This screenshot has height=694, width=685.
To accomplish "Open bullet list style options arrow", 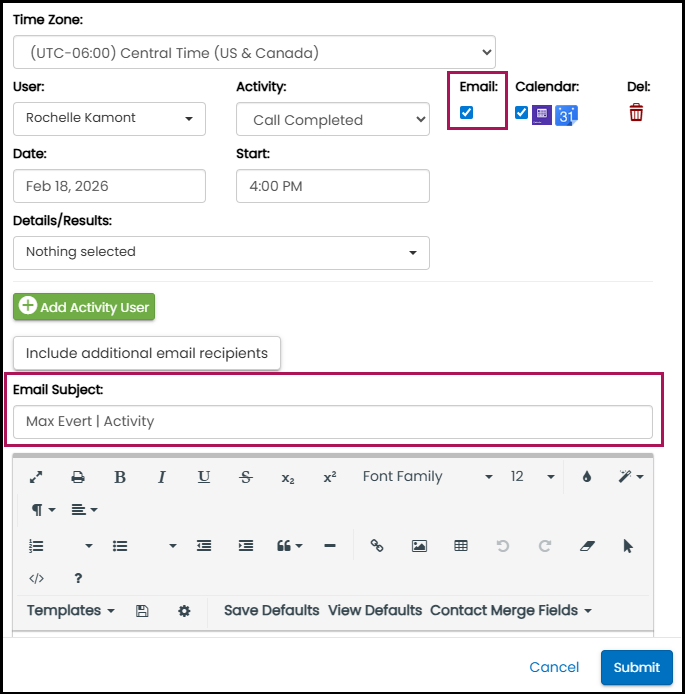I will (x=173, y=546).
